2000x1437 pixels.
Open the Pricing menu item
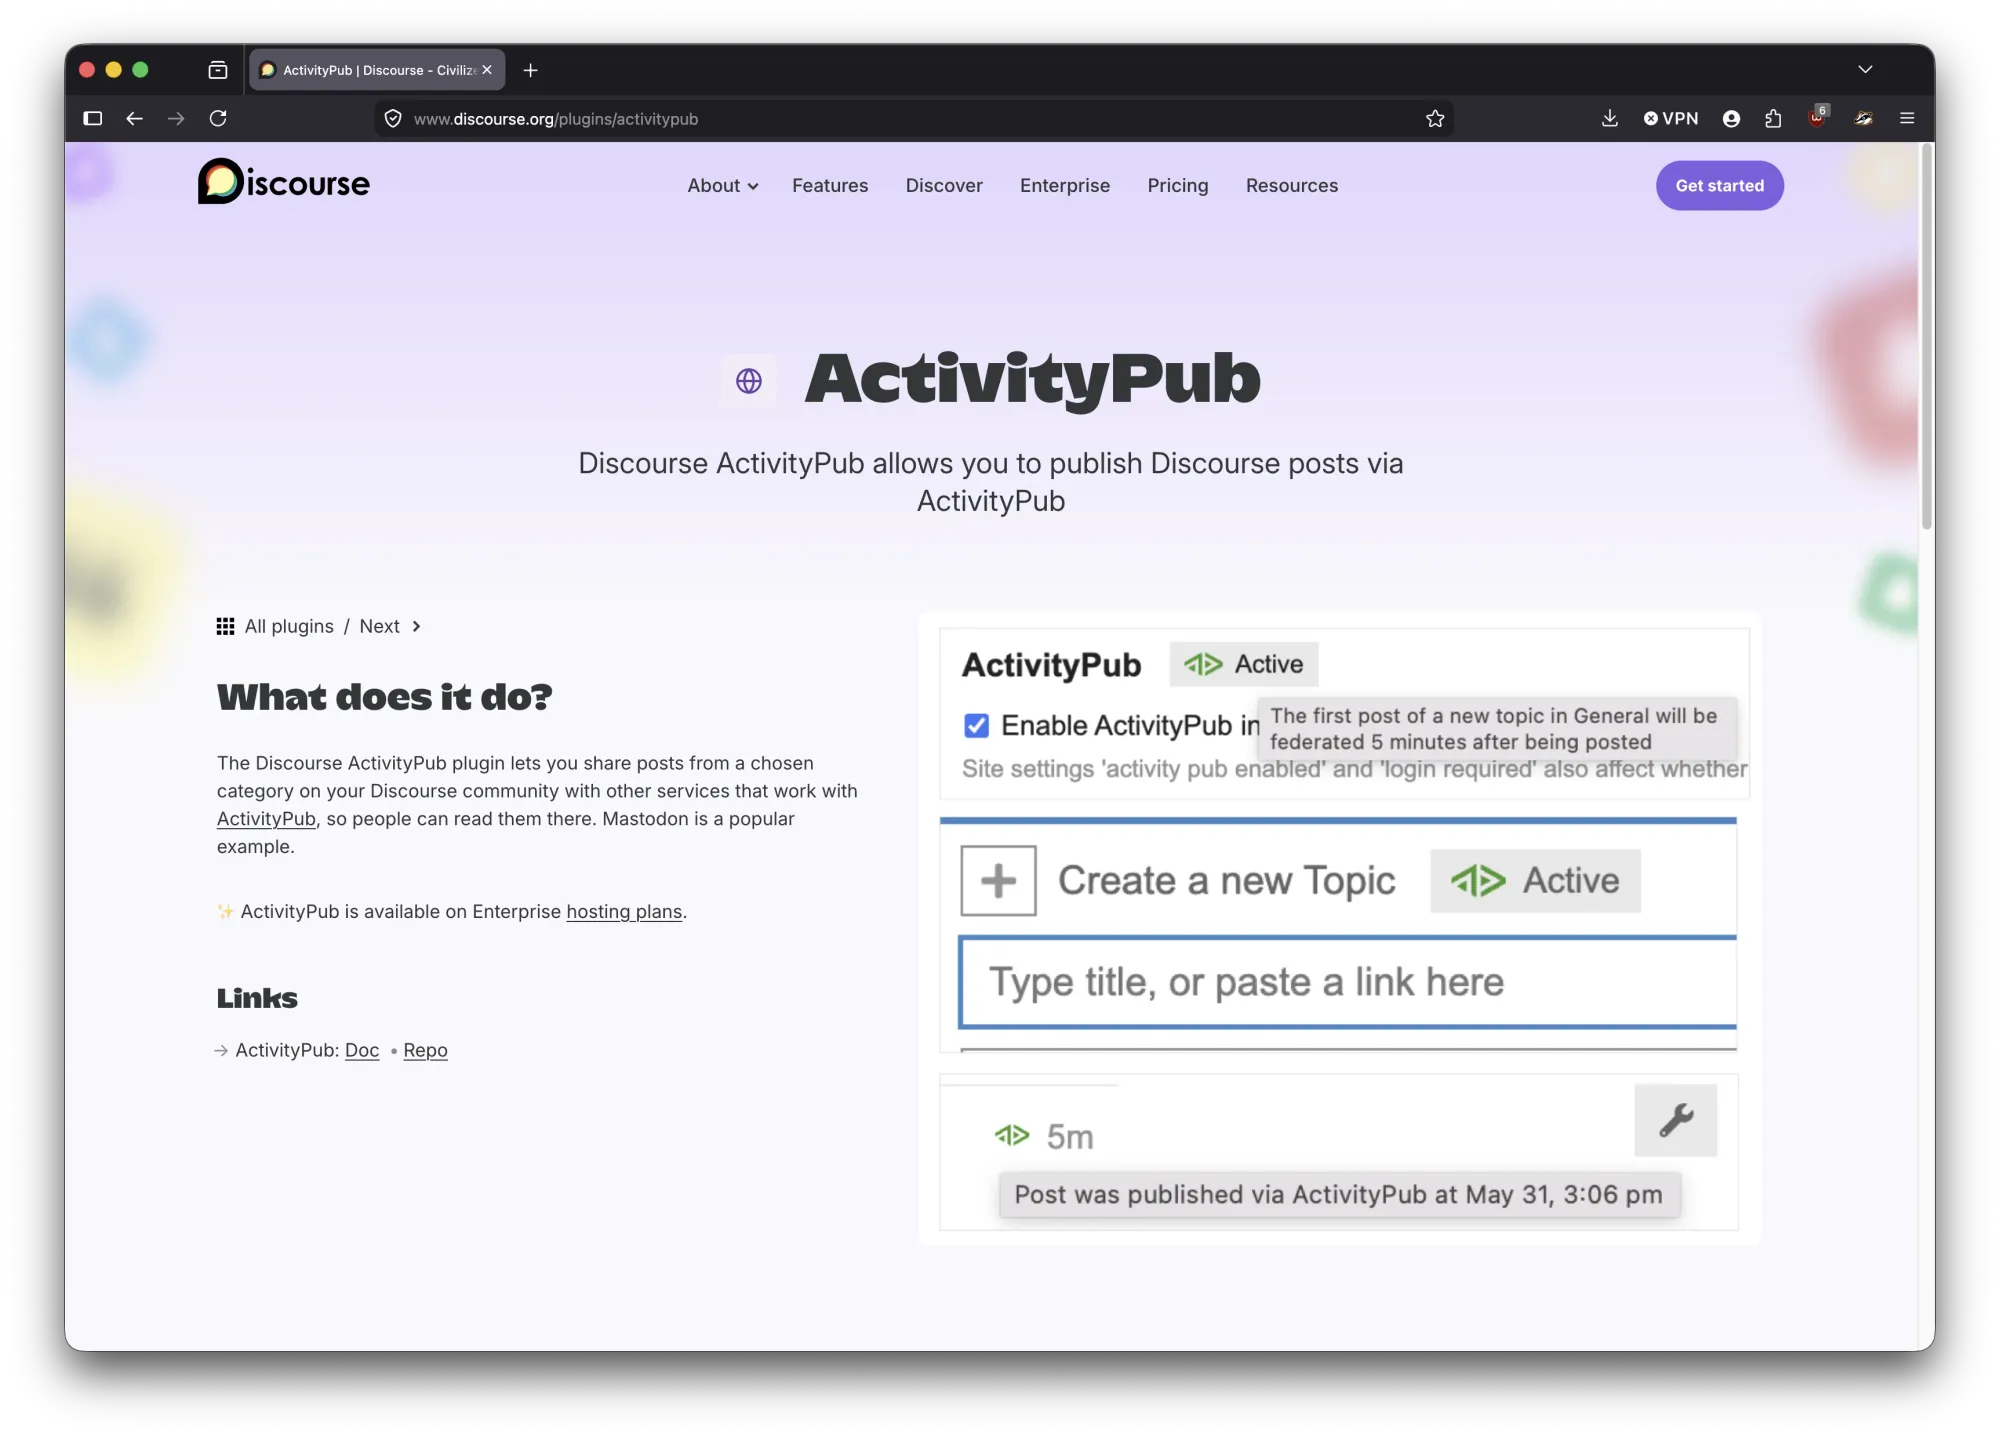coord(1178,185)
